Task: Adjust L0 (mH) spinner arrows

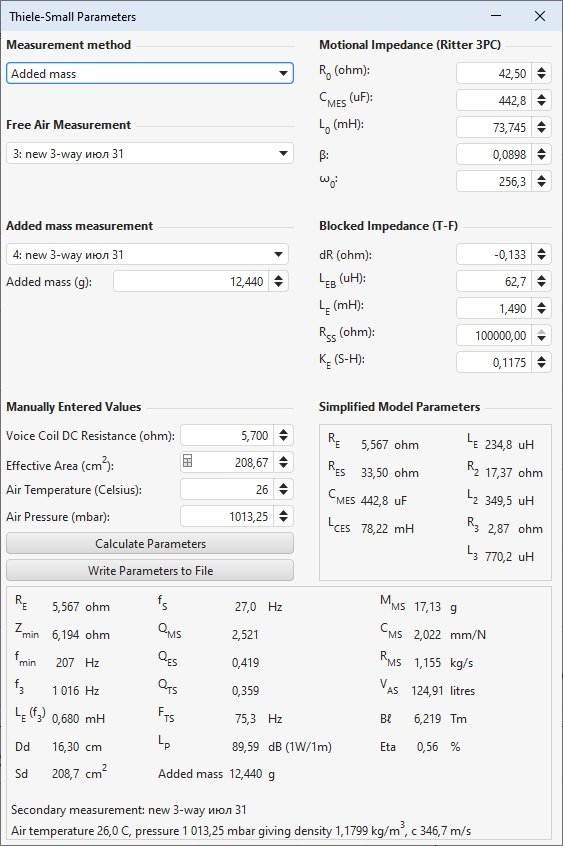Action: 541,127
